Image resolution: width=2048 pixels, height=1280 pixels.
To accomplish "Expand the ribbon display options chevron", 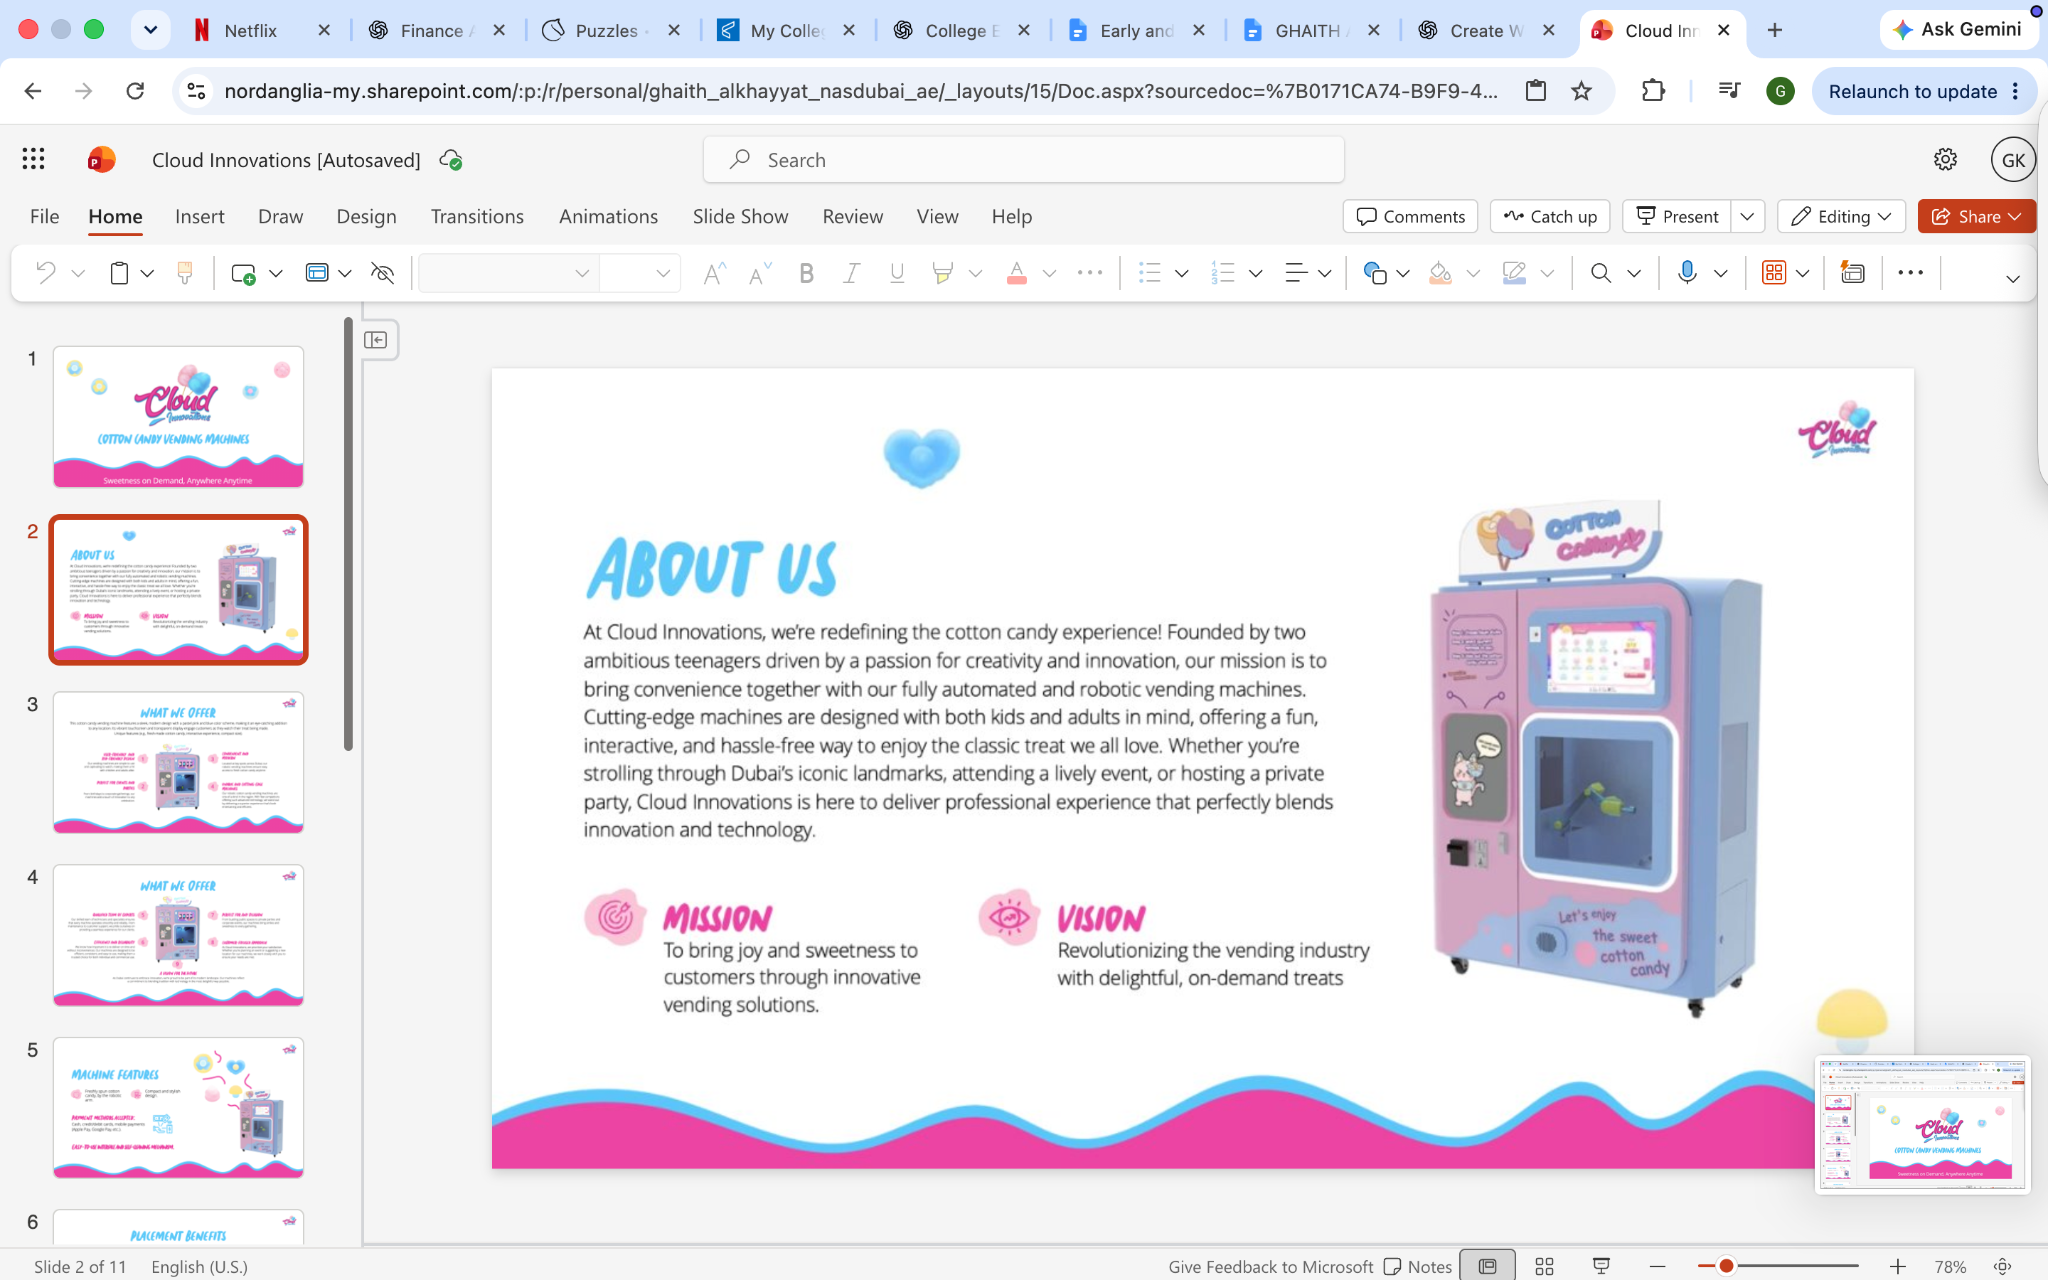I will [x=2013, y=279].
